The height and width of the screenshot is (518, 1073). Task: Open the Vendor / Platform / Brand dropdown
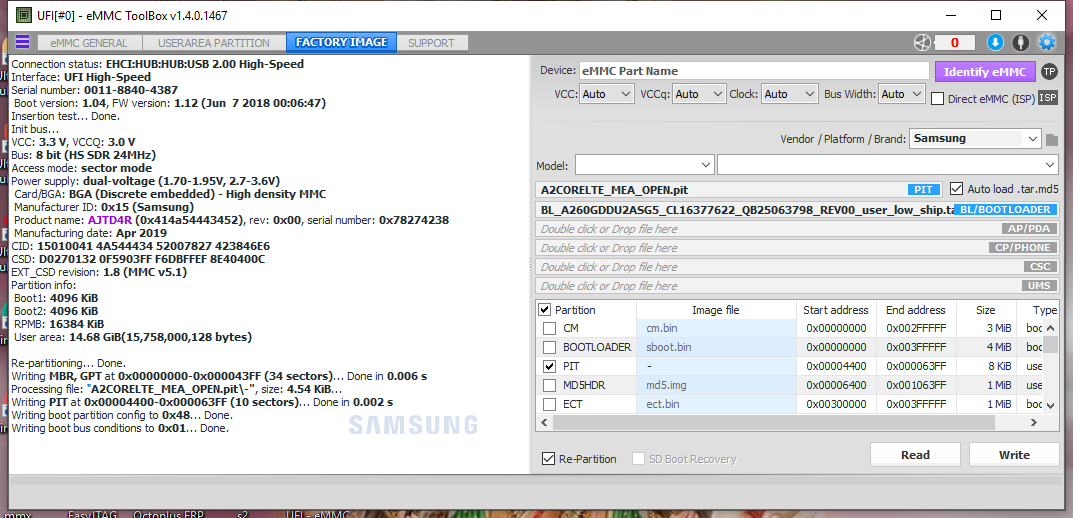pyautogui.click(x=975, y=138)
